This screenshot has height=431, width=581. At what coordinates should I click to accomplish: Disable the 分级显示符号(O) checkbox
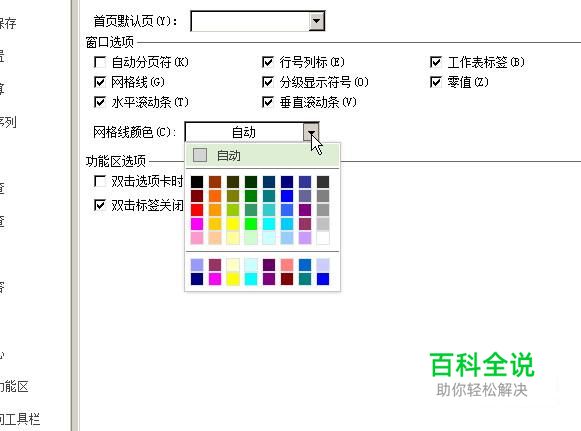(x=268, y=82)
